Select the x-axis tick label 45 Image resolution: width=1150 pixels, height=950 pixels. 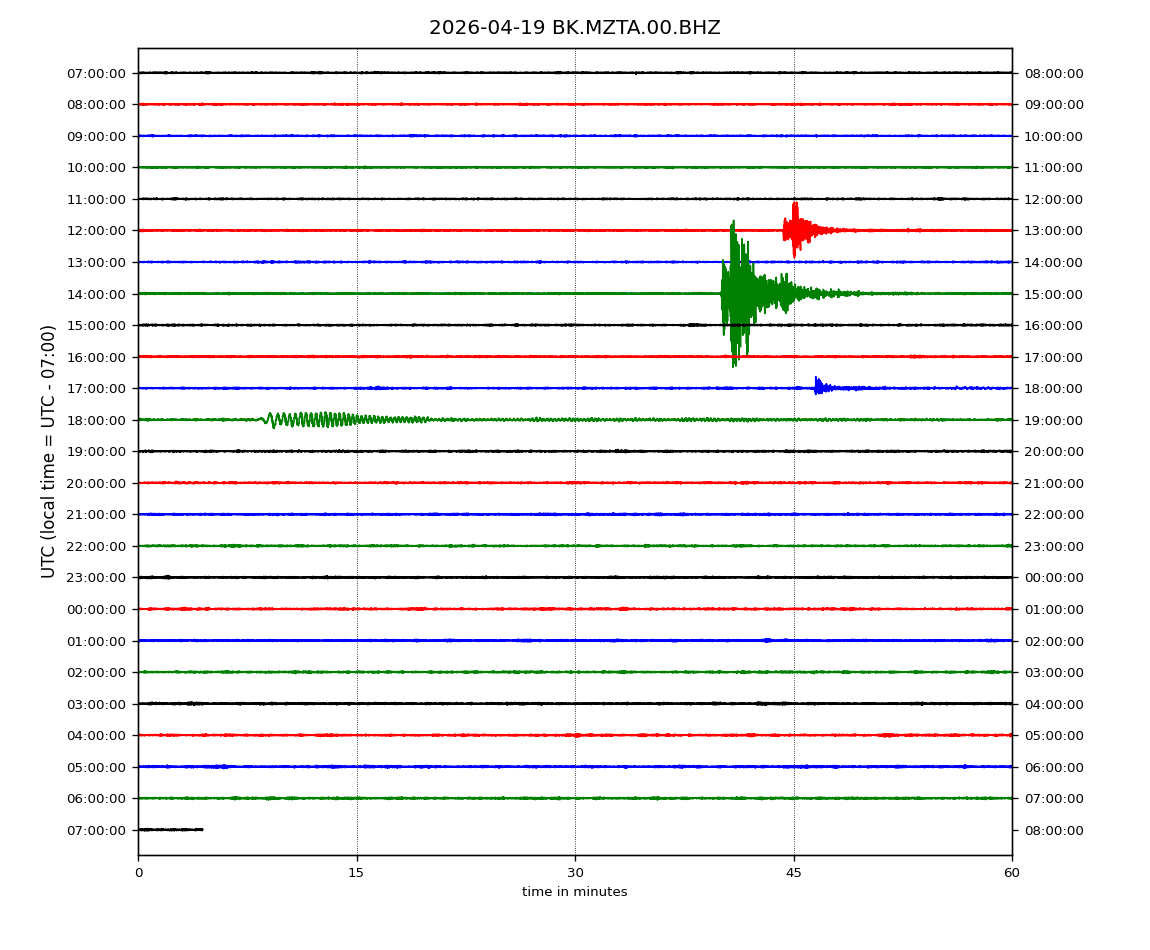pyautogui.click(x=794, y=873)
